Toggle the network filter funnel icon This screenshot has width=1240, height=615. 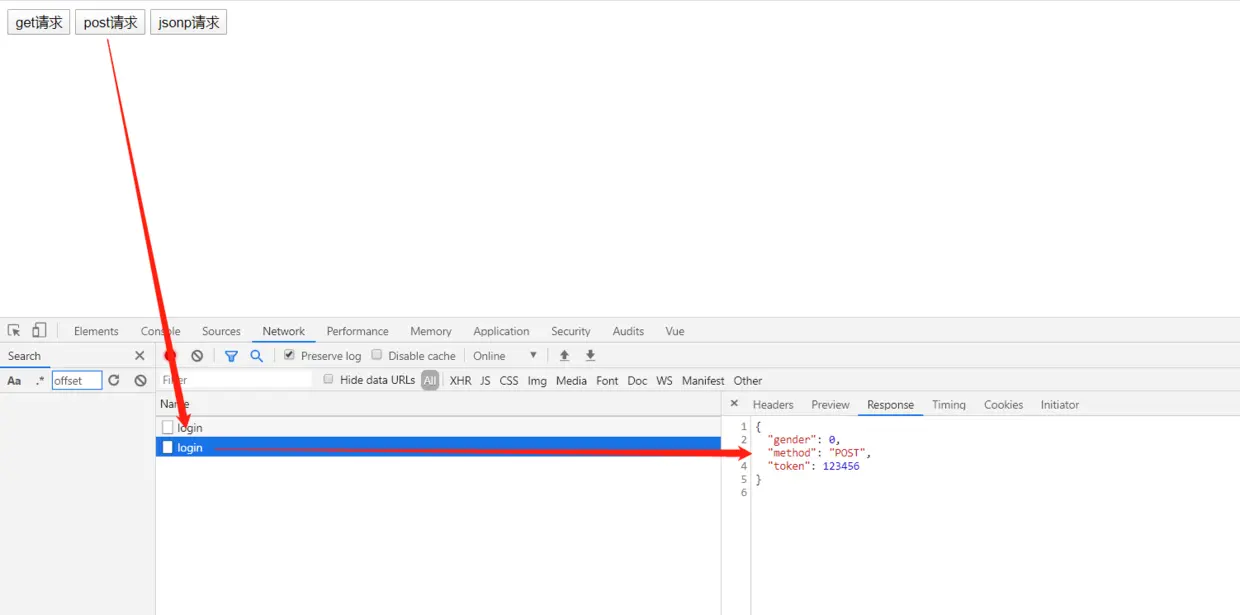click(x=231, y=356)
